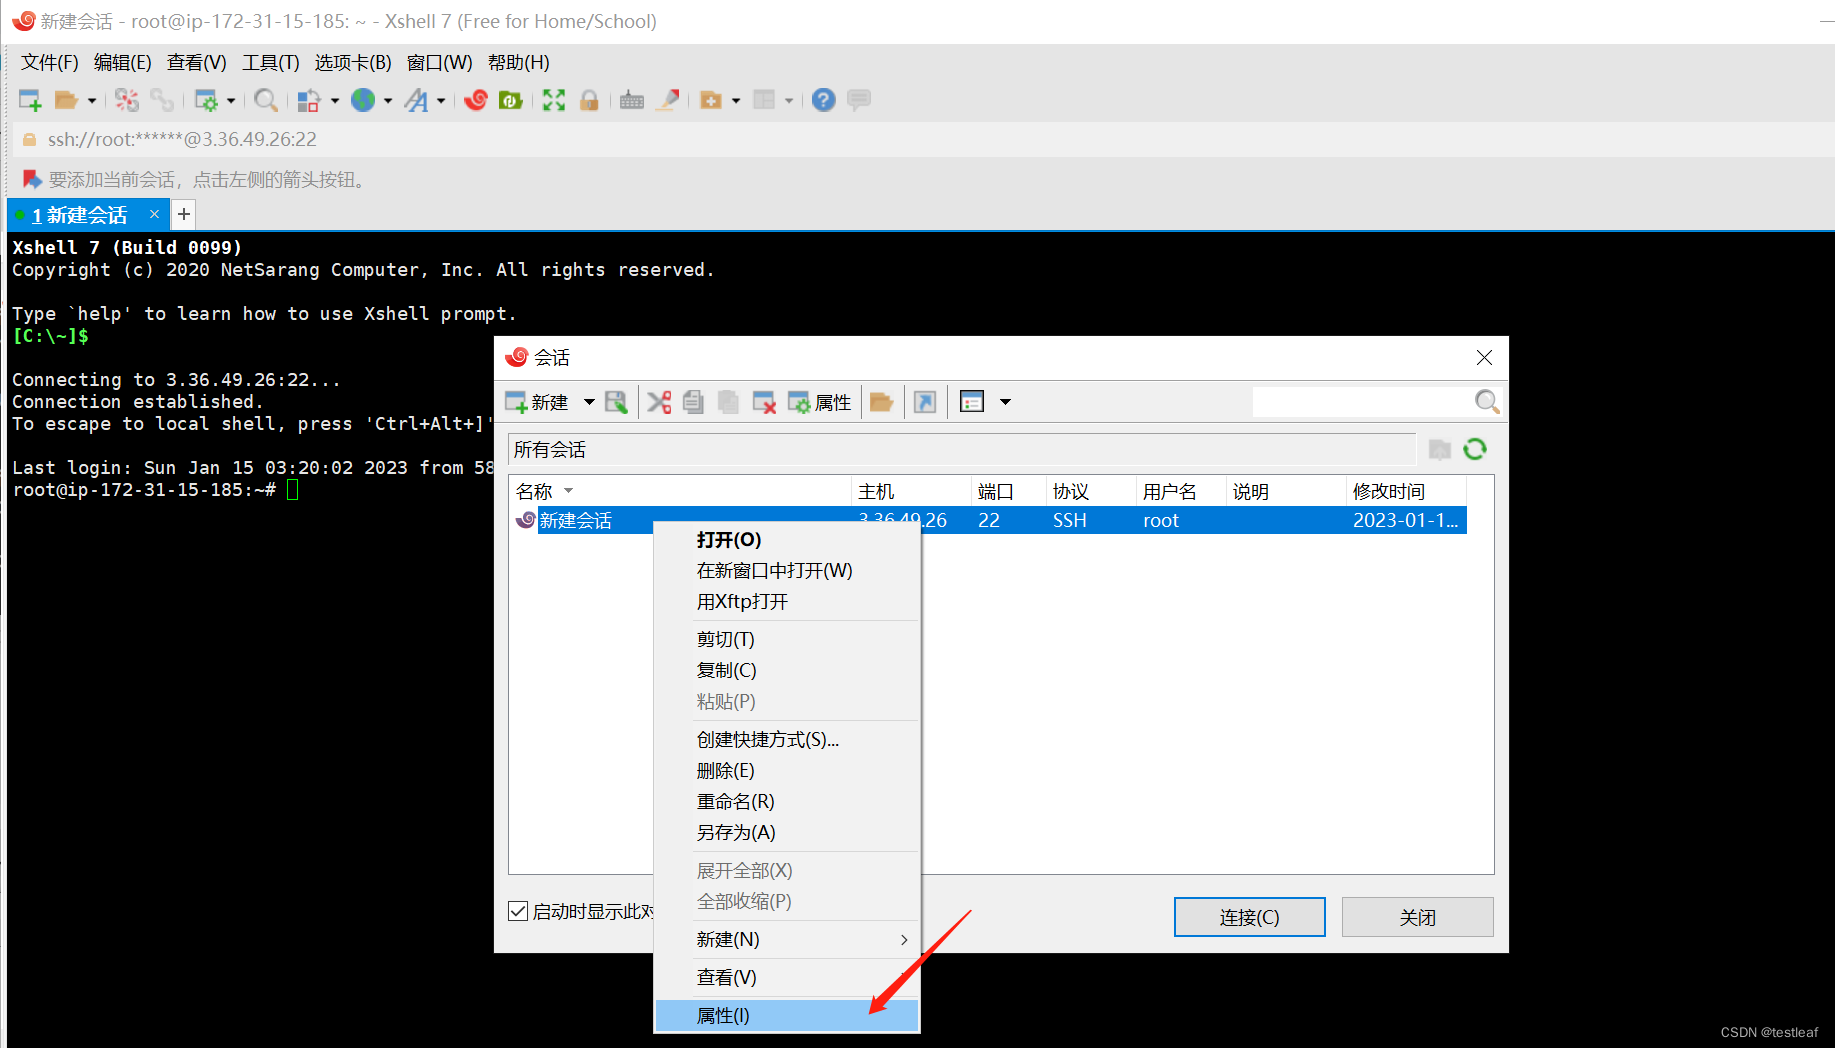Click the scissors cut icon in dialog
The image size is (1835, 1048).
[x=659, y=402]
